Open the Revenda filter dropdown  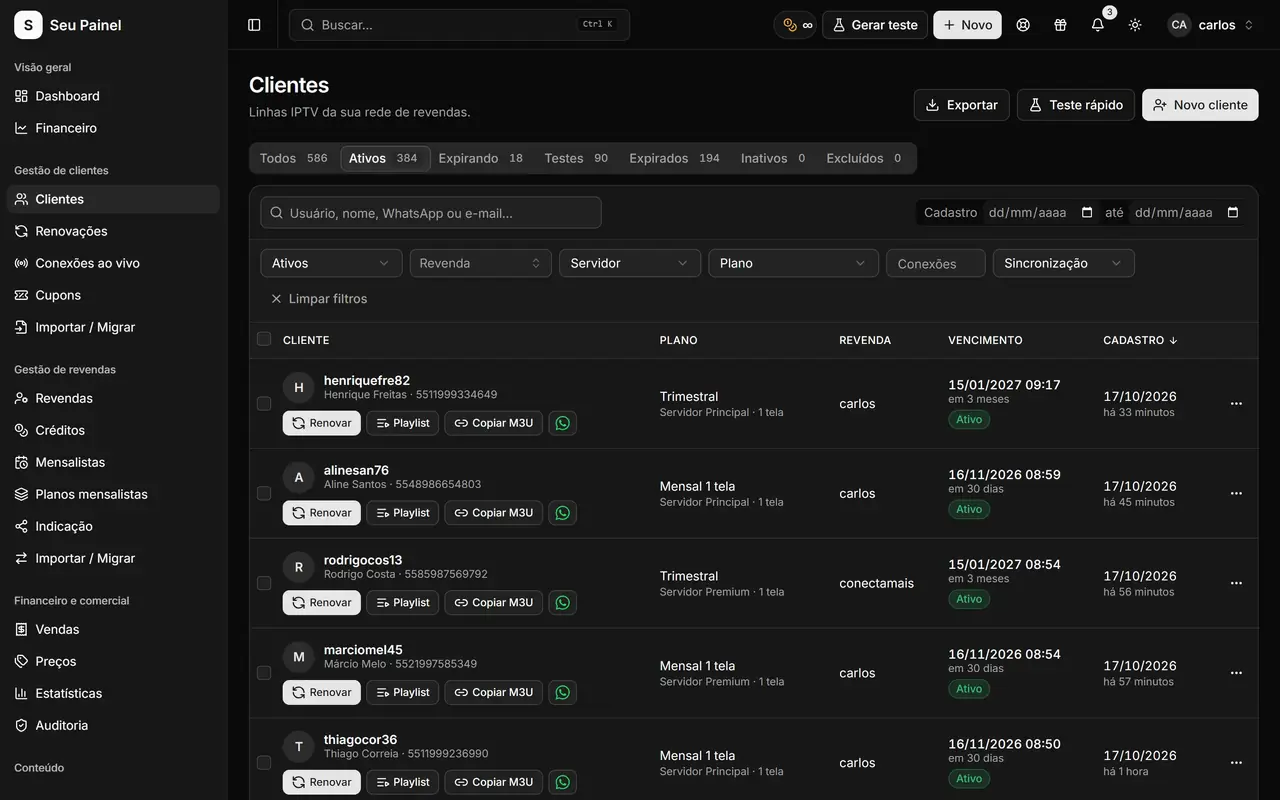480,263
